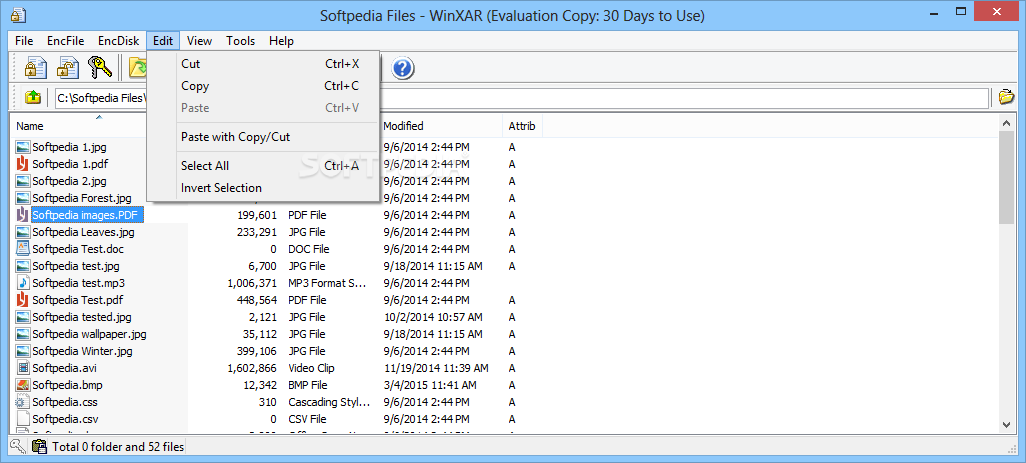The height and width of the screenshot is (463, 1026).
Task: Choose Invert Selection from the Edit menu
Action: [x=263, y=188]
